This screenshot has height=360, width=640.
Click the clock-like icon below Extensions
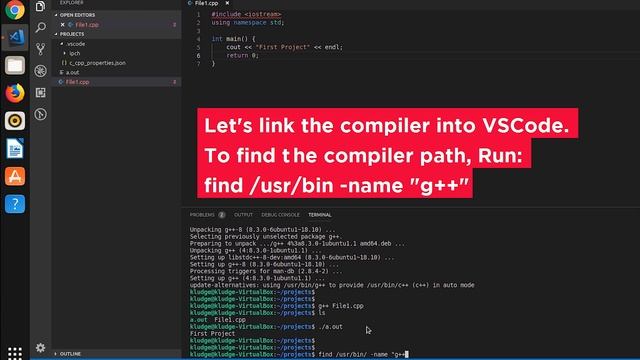point(40,114)
